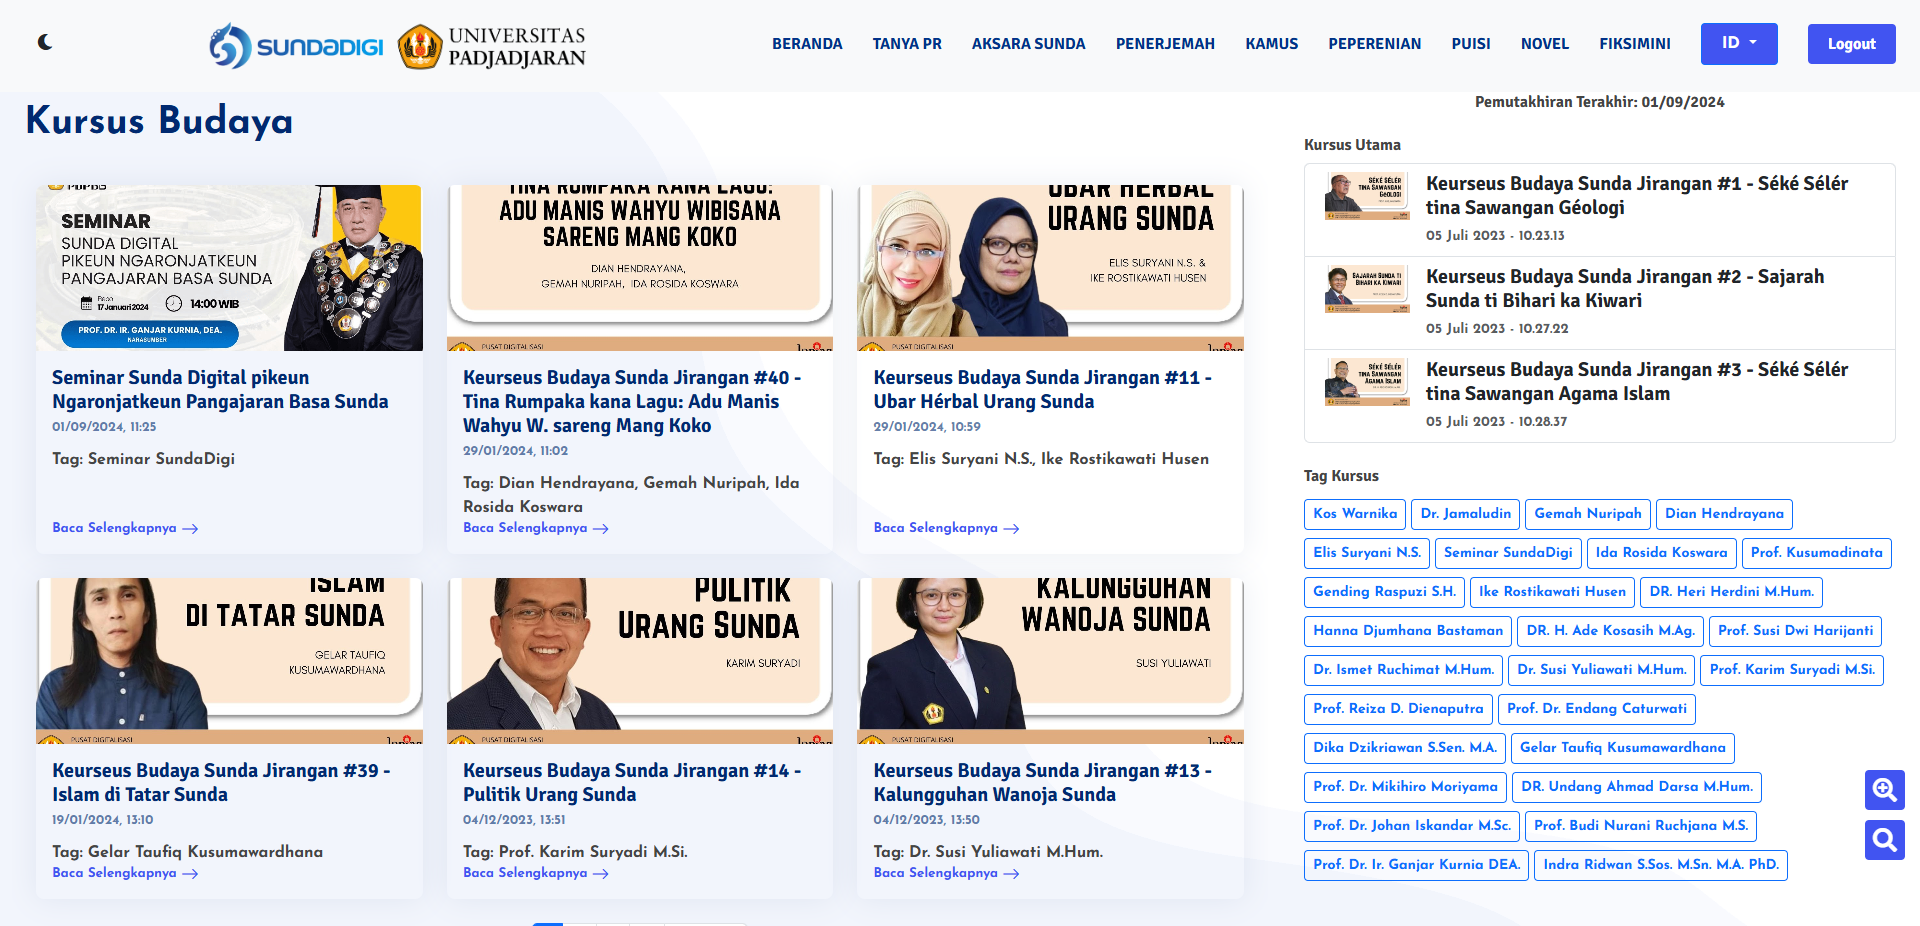Screen dimensions: 1920x926
Task: Open Seminar Sunda Digital pikeun Ngaronjatkeun title
Action: pos(220,389)
